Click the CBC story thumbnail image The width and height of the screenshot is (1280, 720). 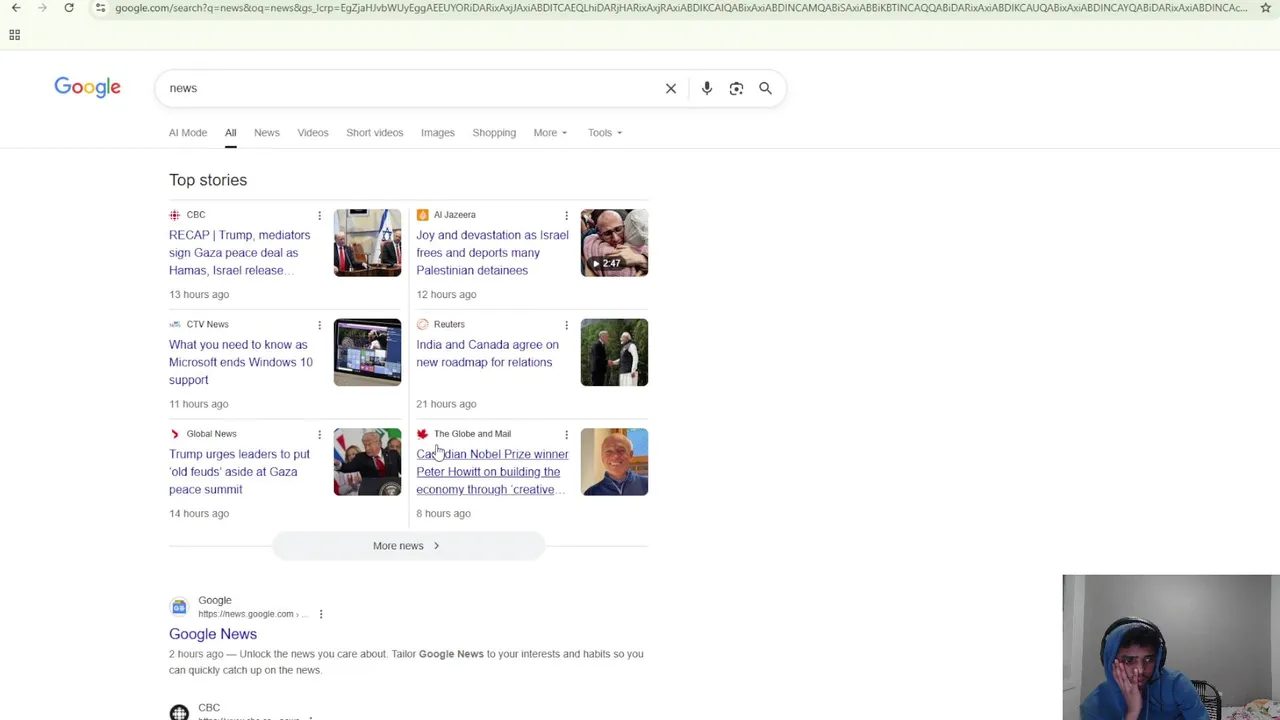tap(367, 243)
